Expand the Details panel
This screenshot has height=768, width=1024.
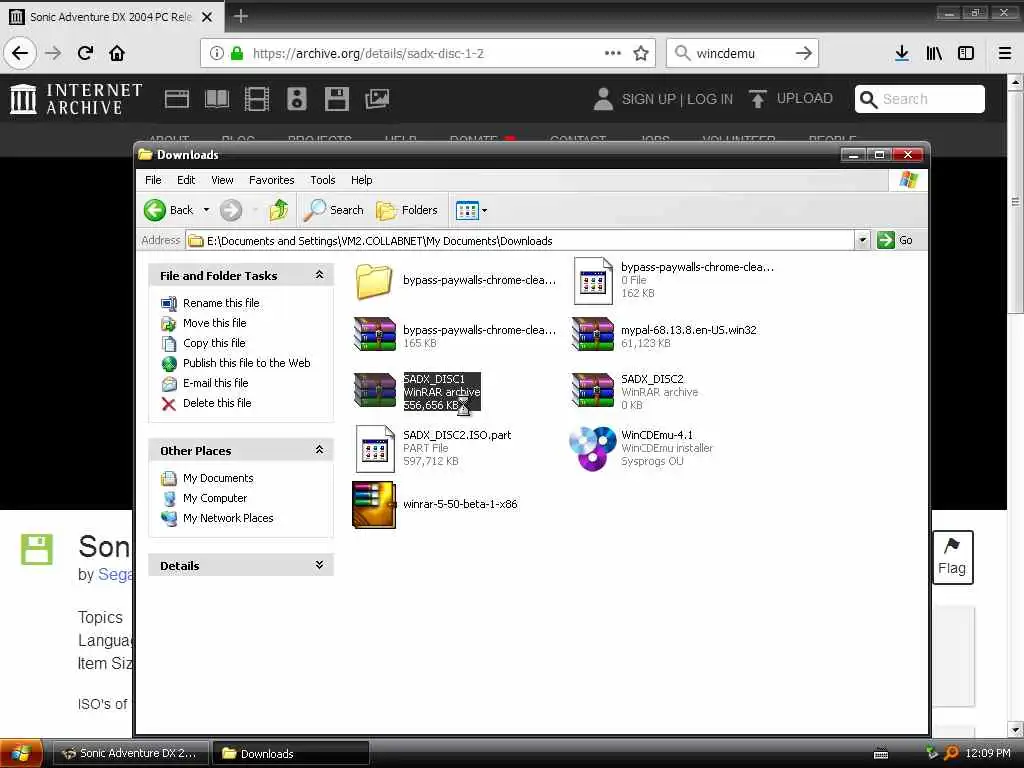coord(319,565)
